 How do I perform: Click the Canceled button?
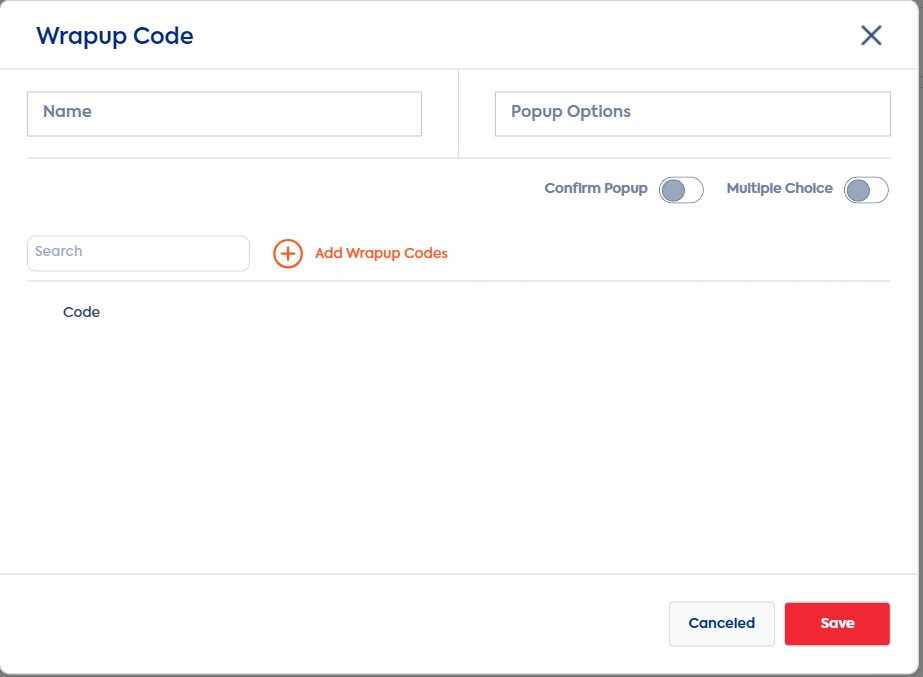pyautogui.click(x=722, y=623)
